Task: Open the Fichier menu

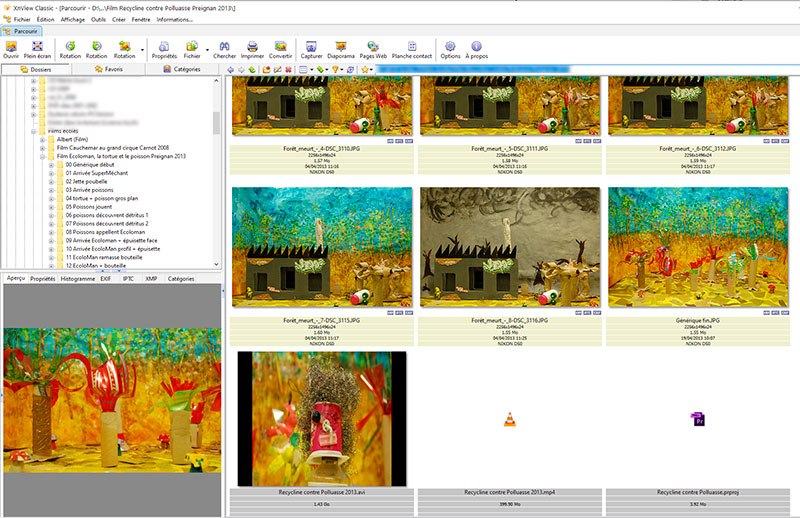Action: (x=22, y=19)
